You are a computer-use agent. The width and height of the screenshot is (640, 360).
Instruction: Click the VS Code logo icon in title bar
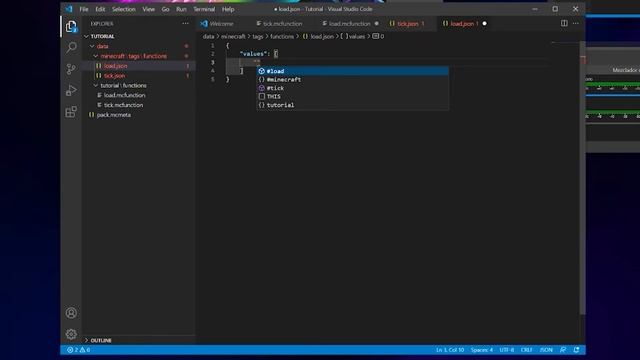(x=69, y=9)
